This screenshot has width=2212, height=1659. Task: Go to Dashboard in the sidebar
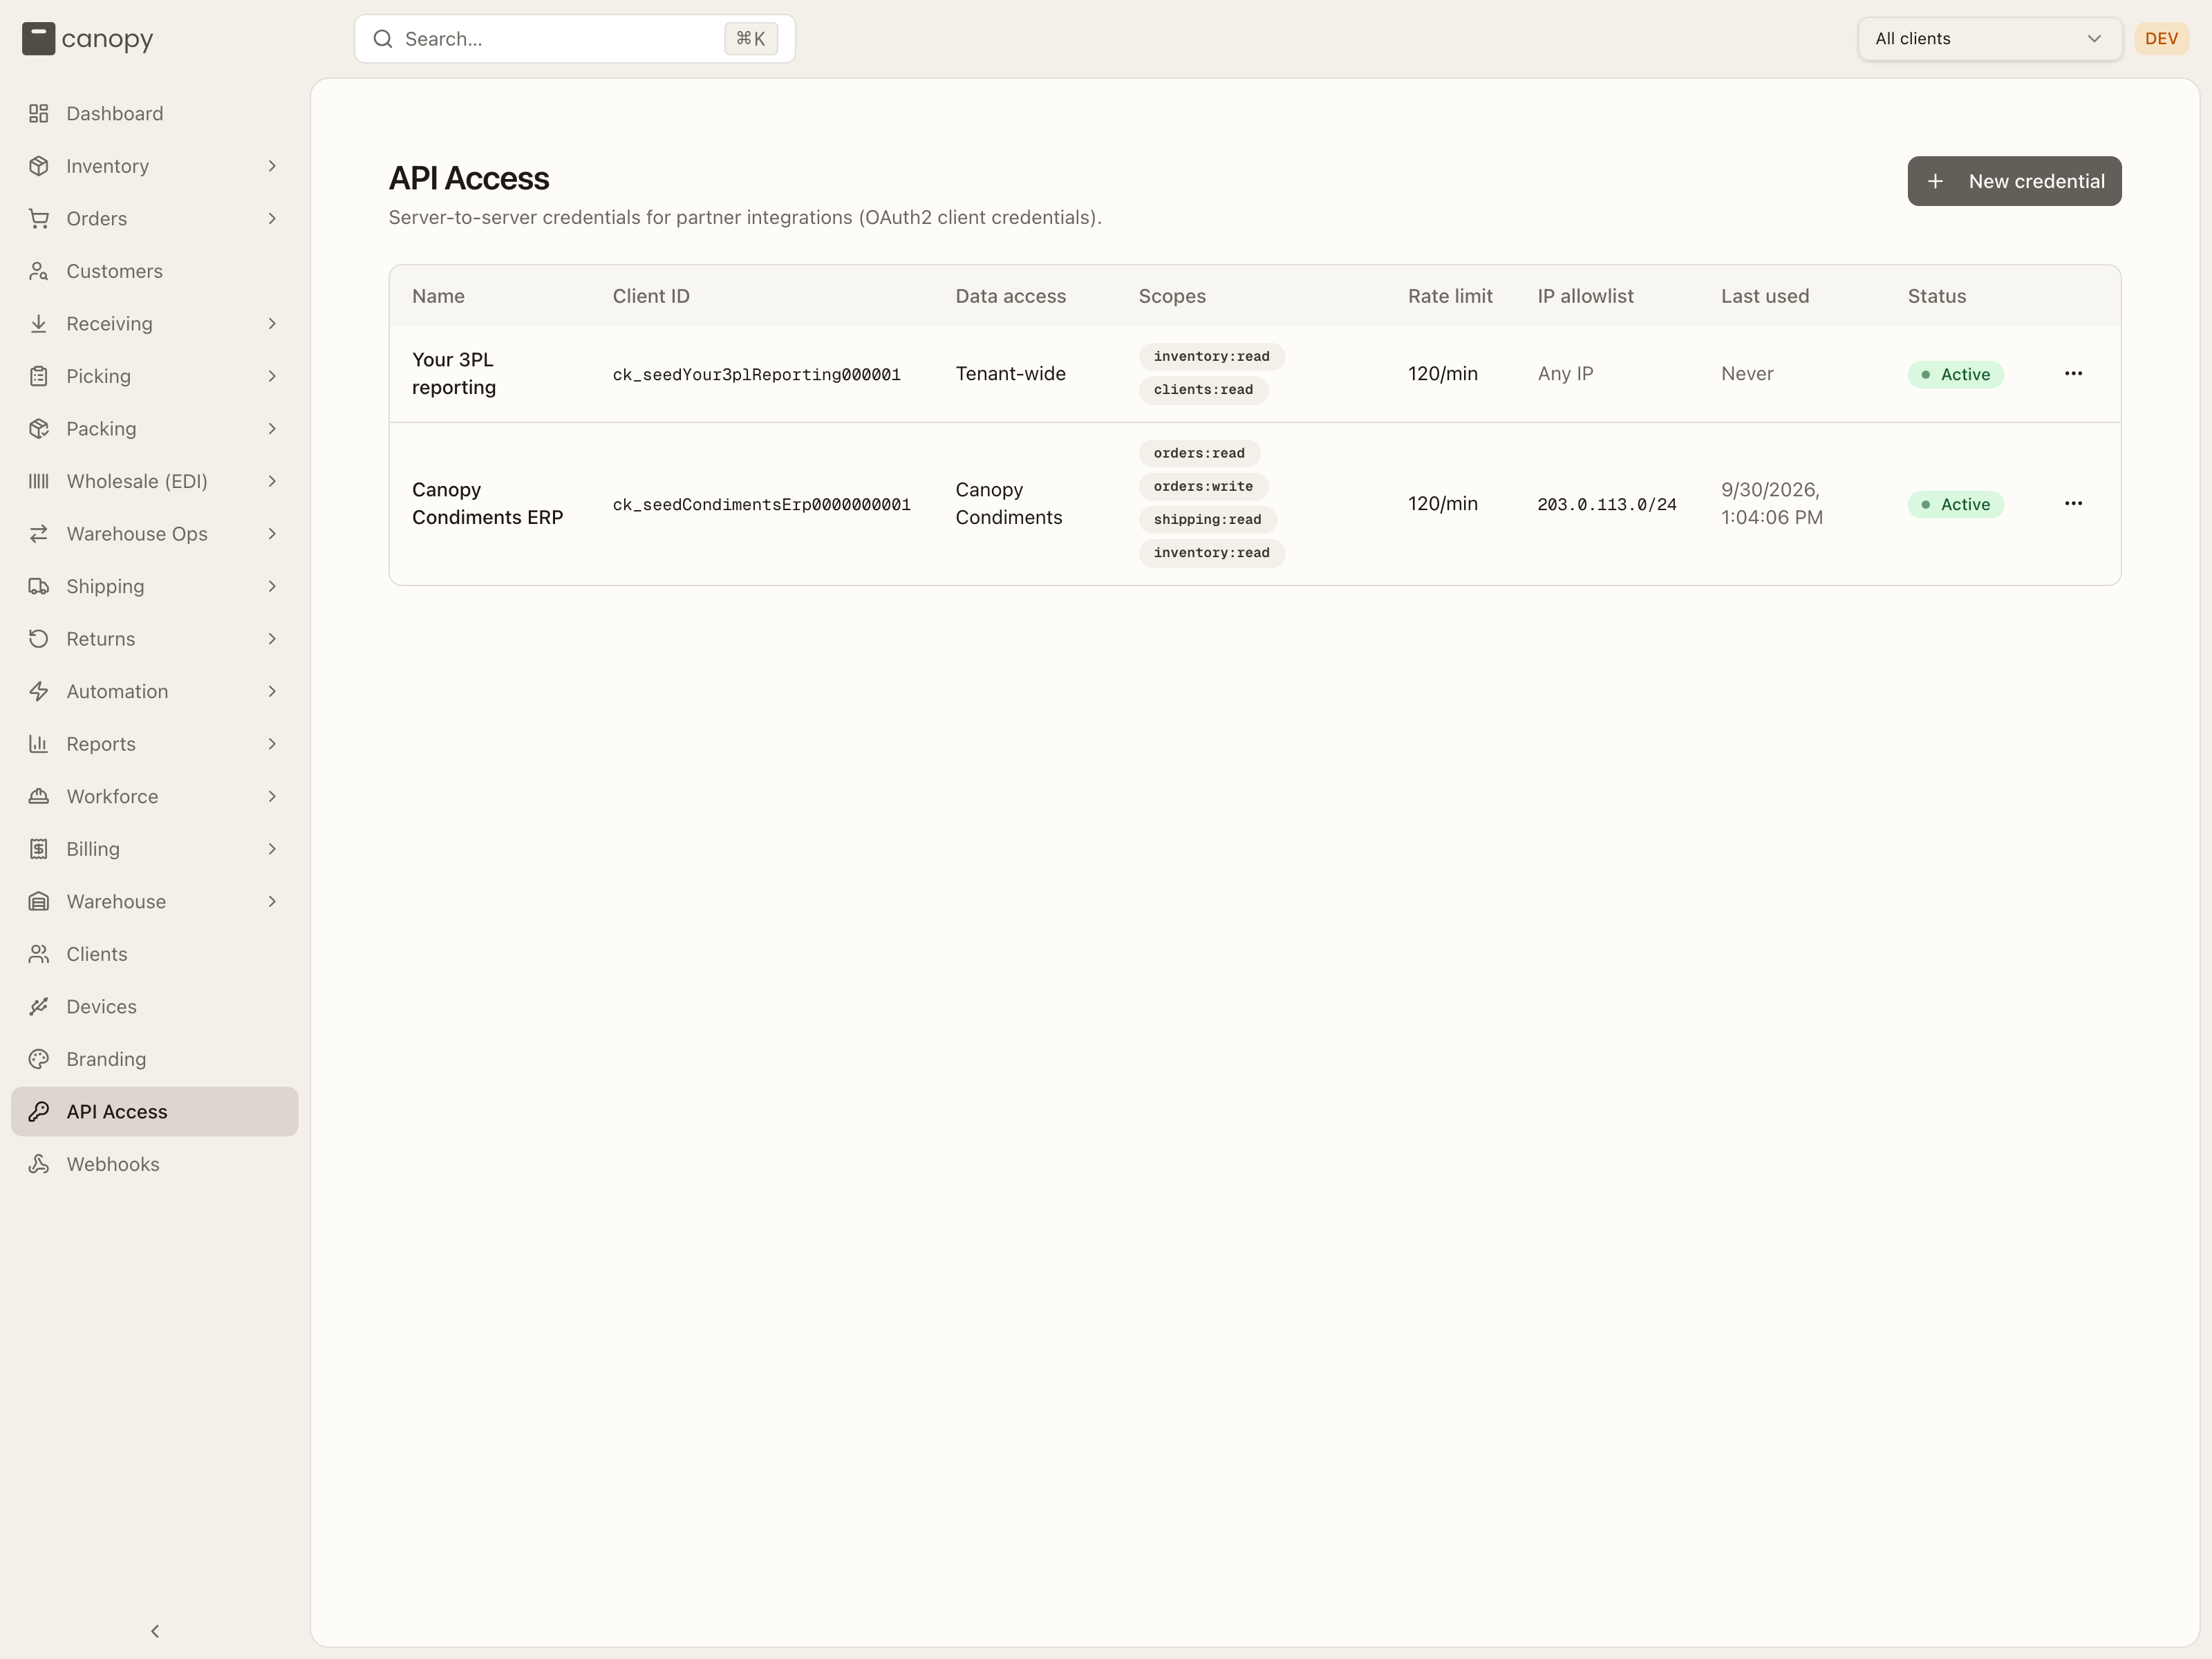(x=155, y=114)
